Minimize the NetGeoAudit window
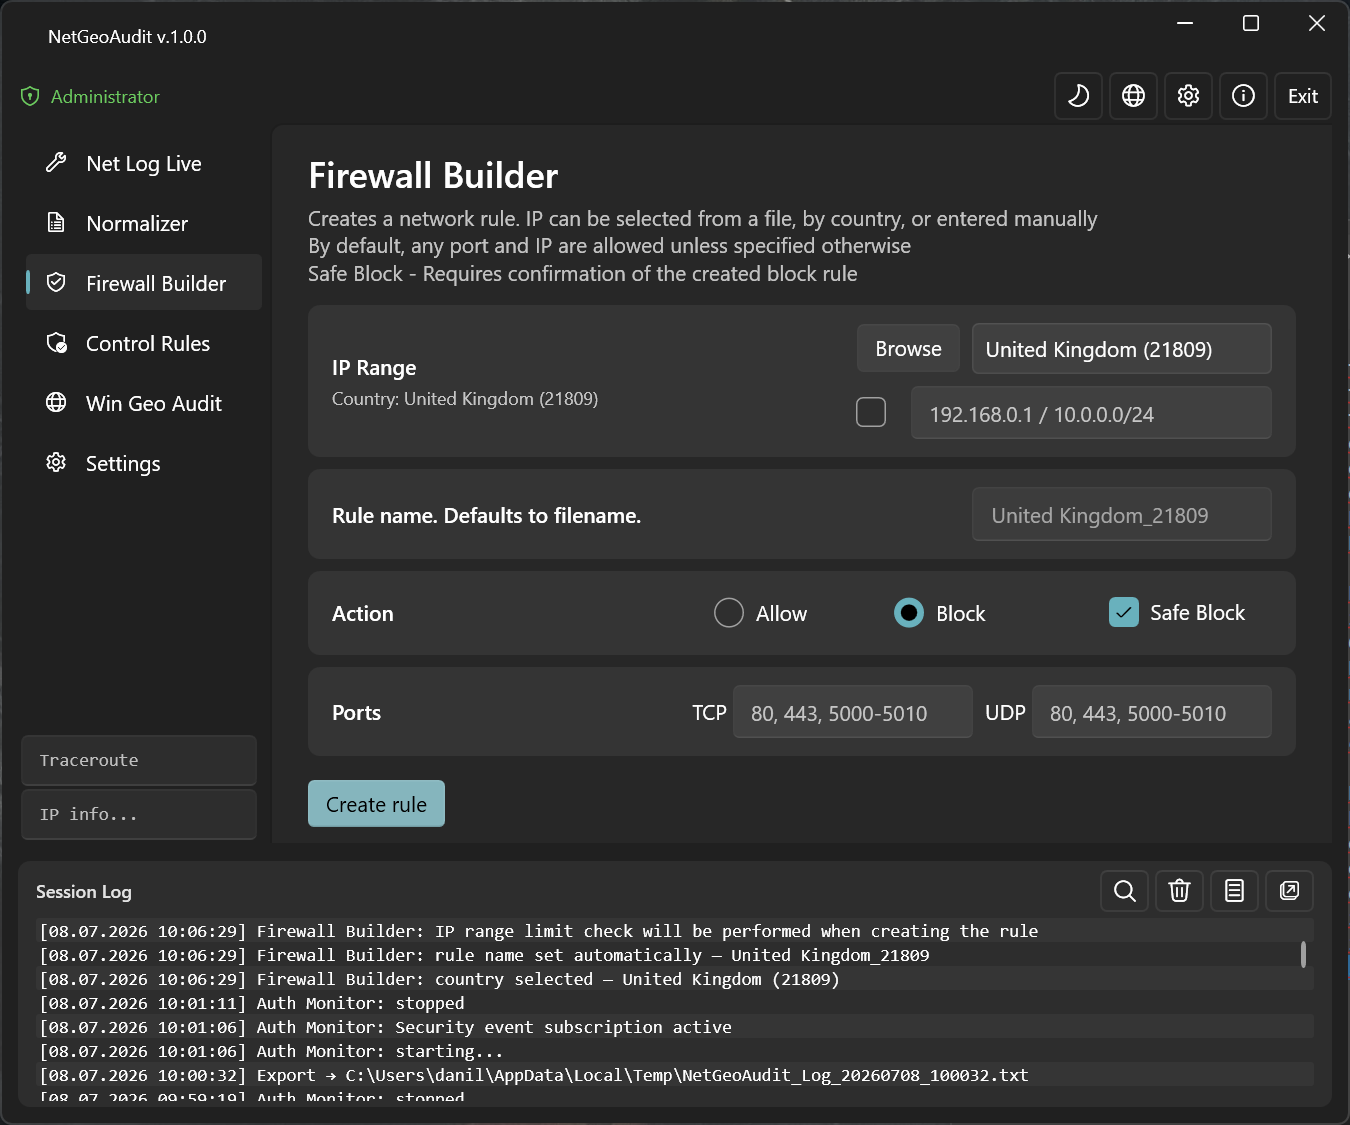Image resolution: width=1350 pixels, height=1125 pixels. (1185, 23)
